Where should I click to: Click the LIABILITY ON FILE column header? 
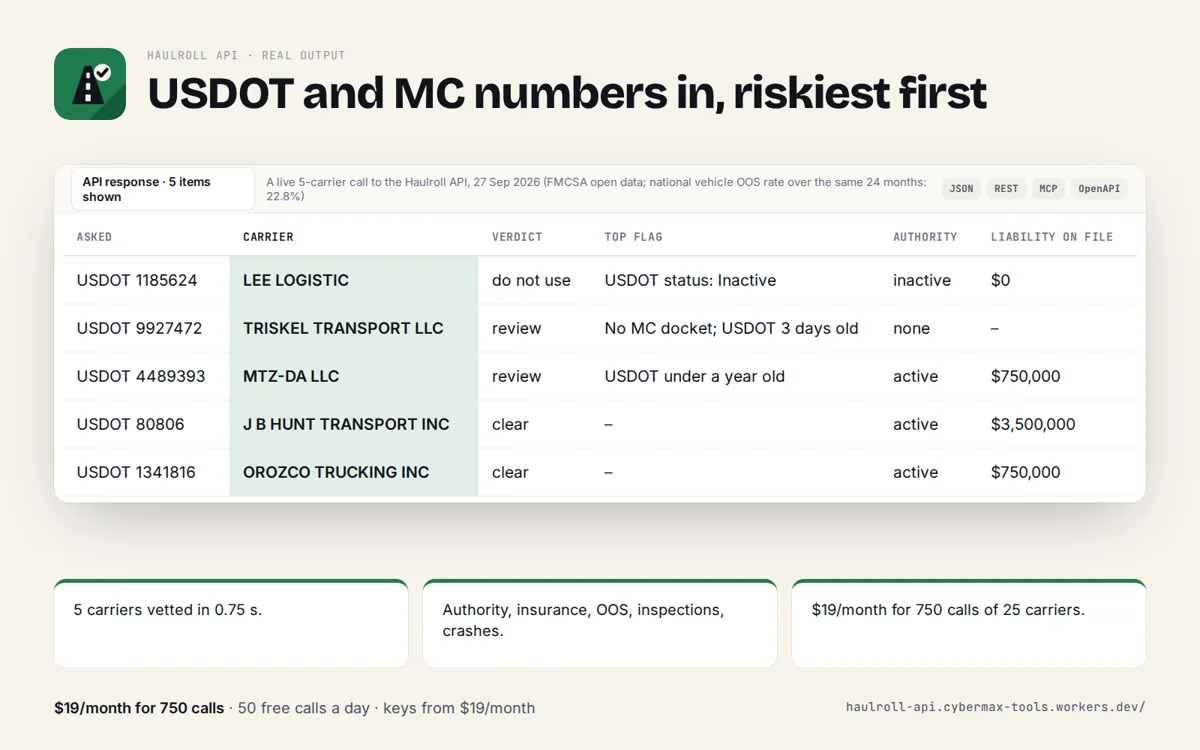(x=1052, y=237)
